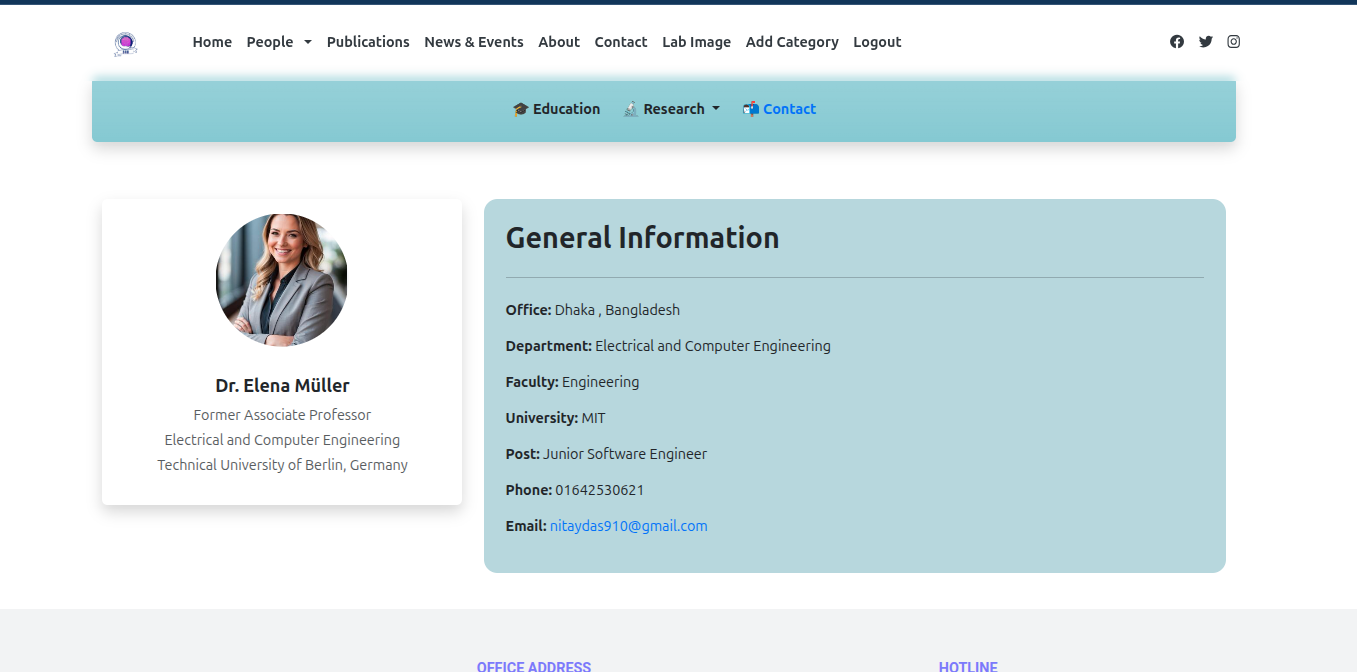The image size is (1357, 672).
Task: Click the mailbox Contact icon
Action: [x=751, y=109]
